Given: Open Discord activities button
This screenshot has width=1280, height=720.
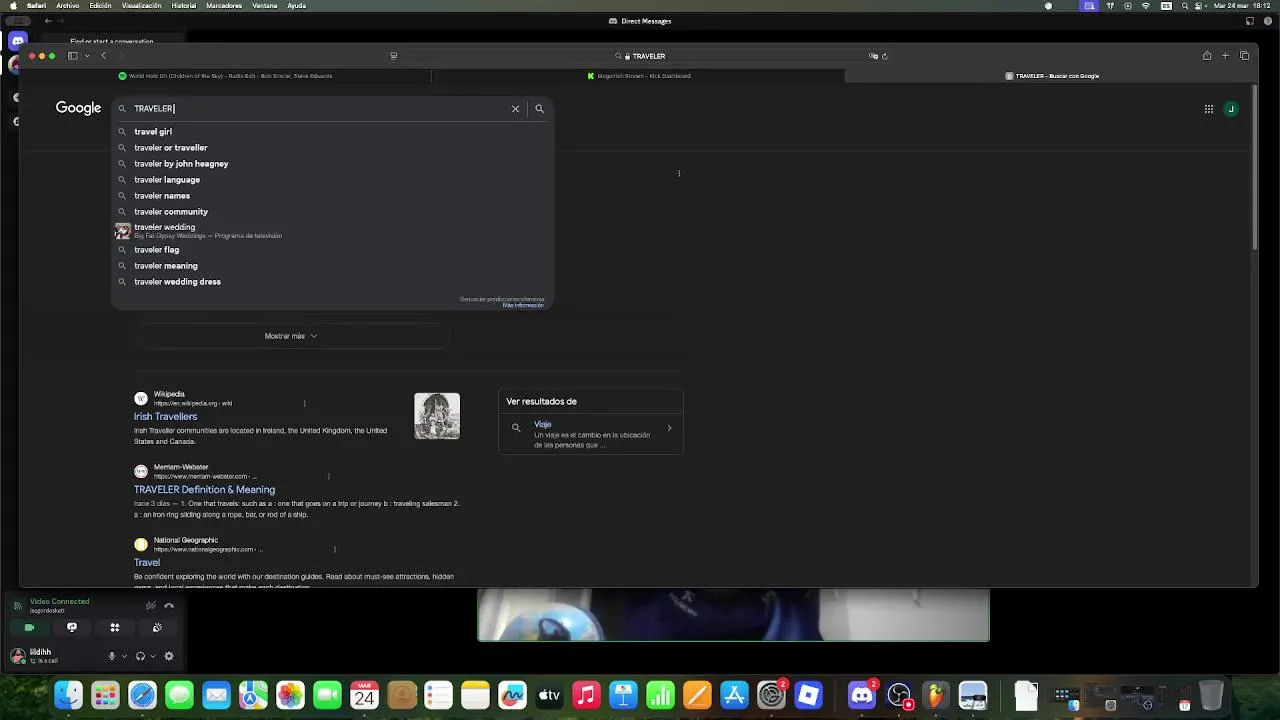Looking at the screenshot, I should pos(115,628).
